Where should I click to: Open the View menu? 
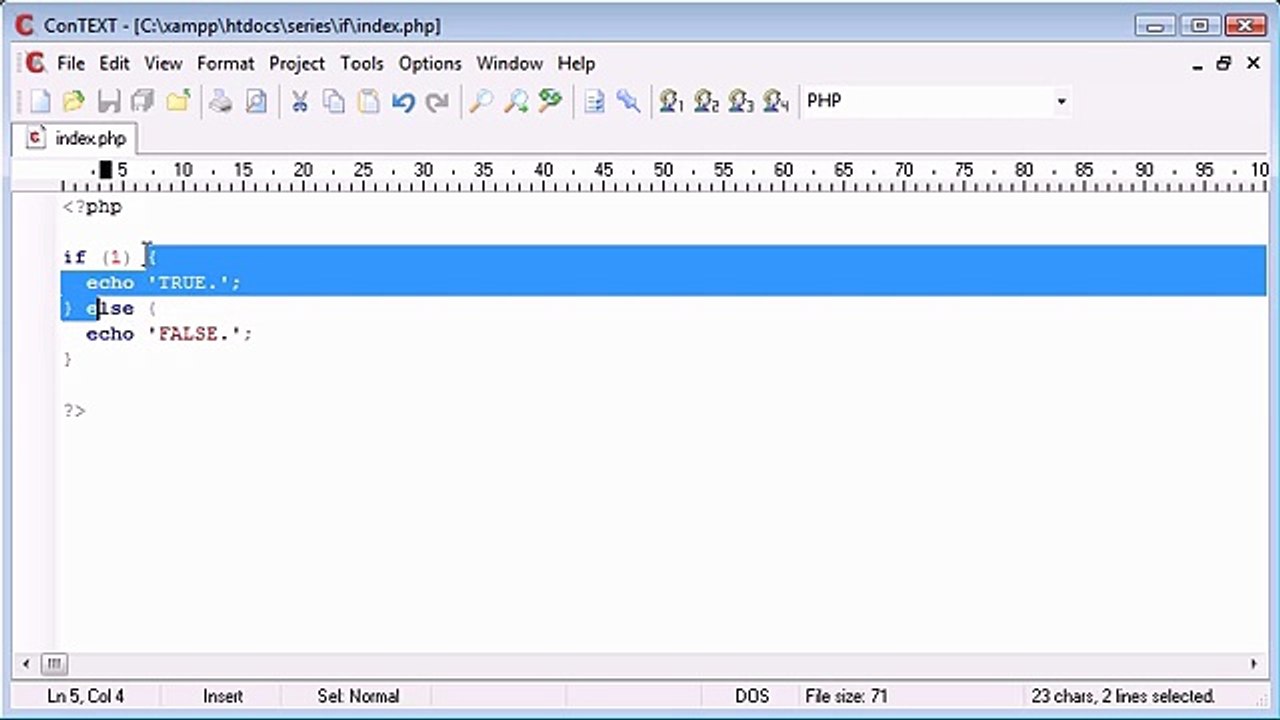pos(163,63)
